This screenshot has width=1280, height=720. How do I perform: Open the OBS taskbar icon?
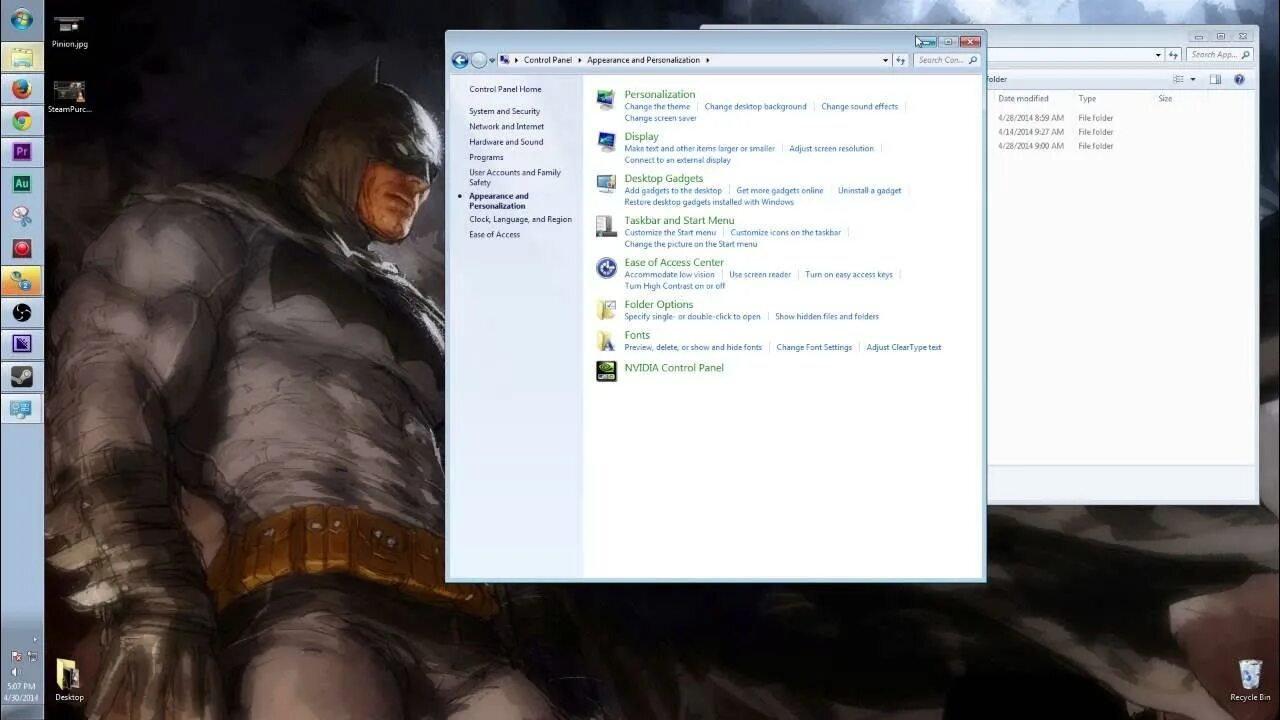click(x=21, y=313)
